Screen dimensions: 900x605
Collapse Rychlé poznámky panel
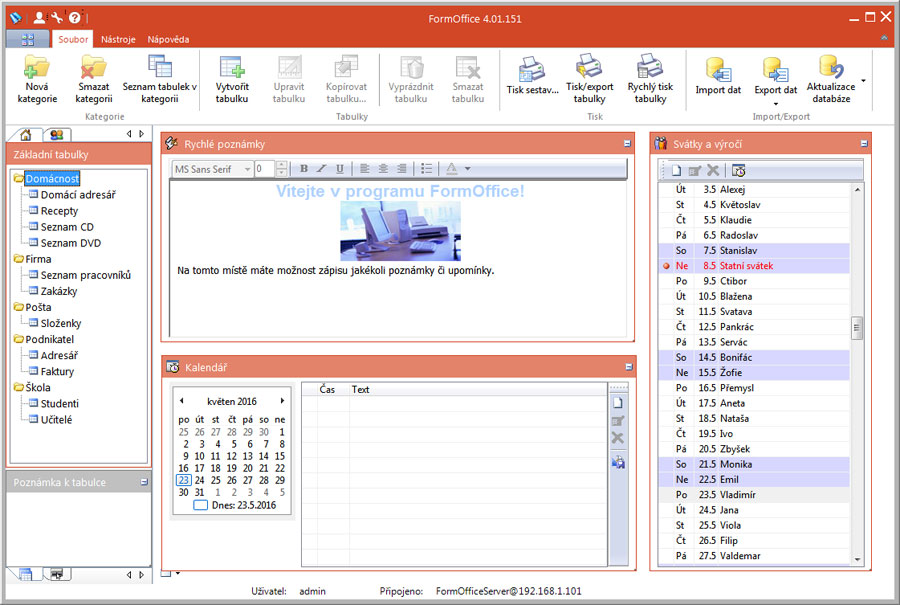[627, 144]
